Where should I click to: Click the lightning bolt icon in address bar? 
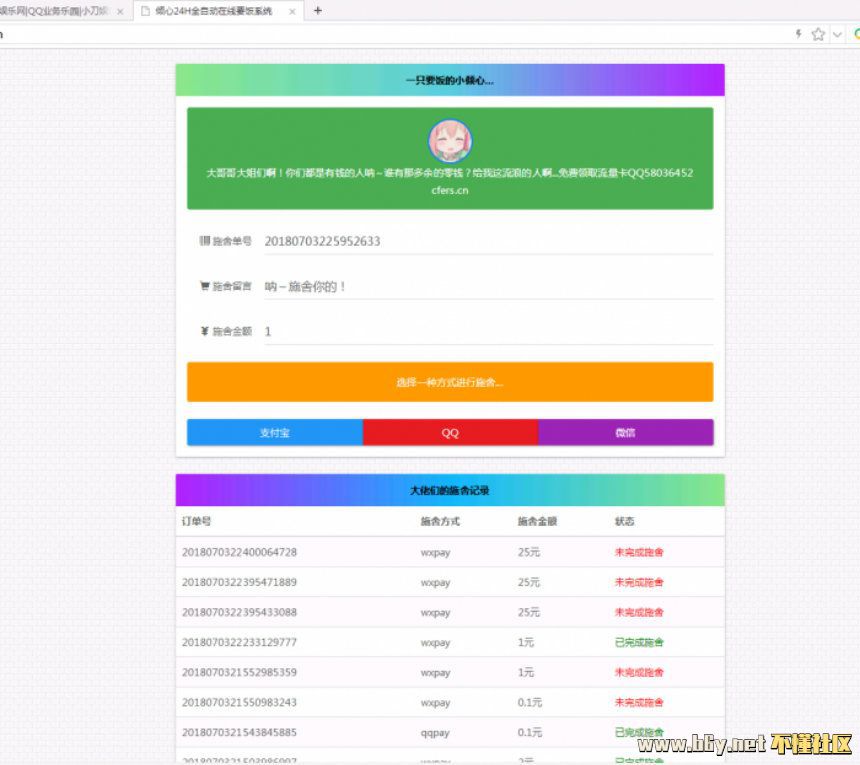click(798, 34)
